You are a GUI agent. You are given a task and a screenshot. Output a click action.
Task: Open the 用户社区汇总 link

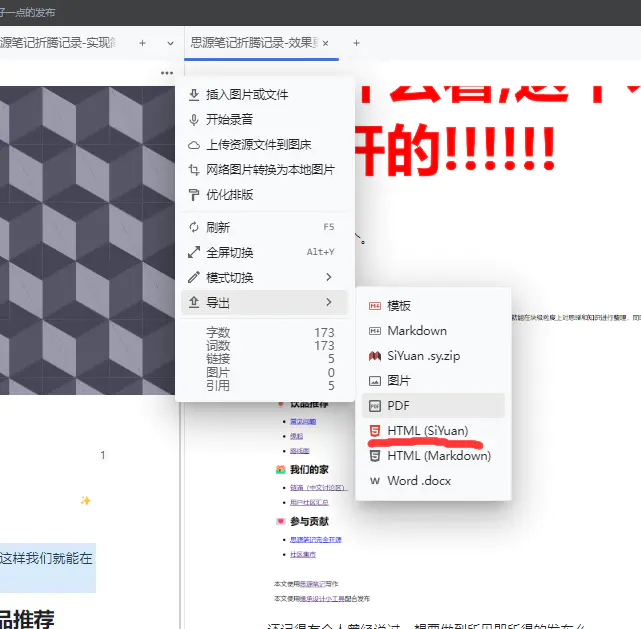click(x=309, y=502)
